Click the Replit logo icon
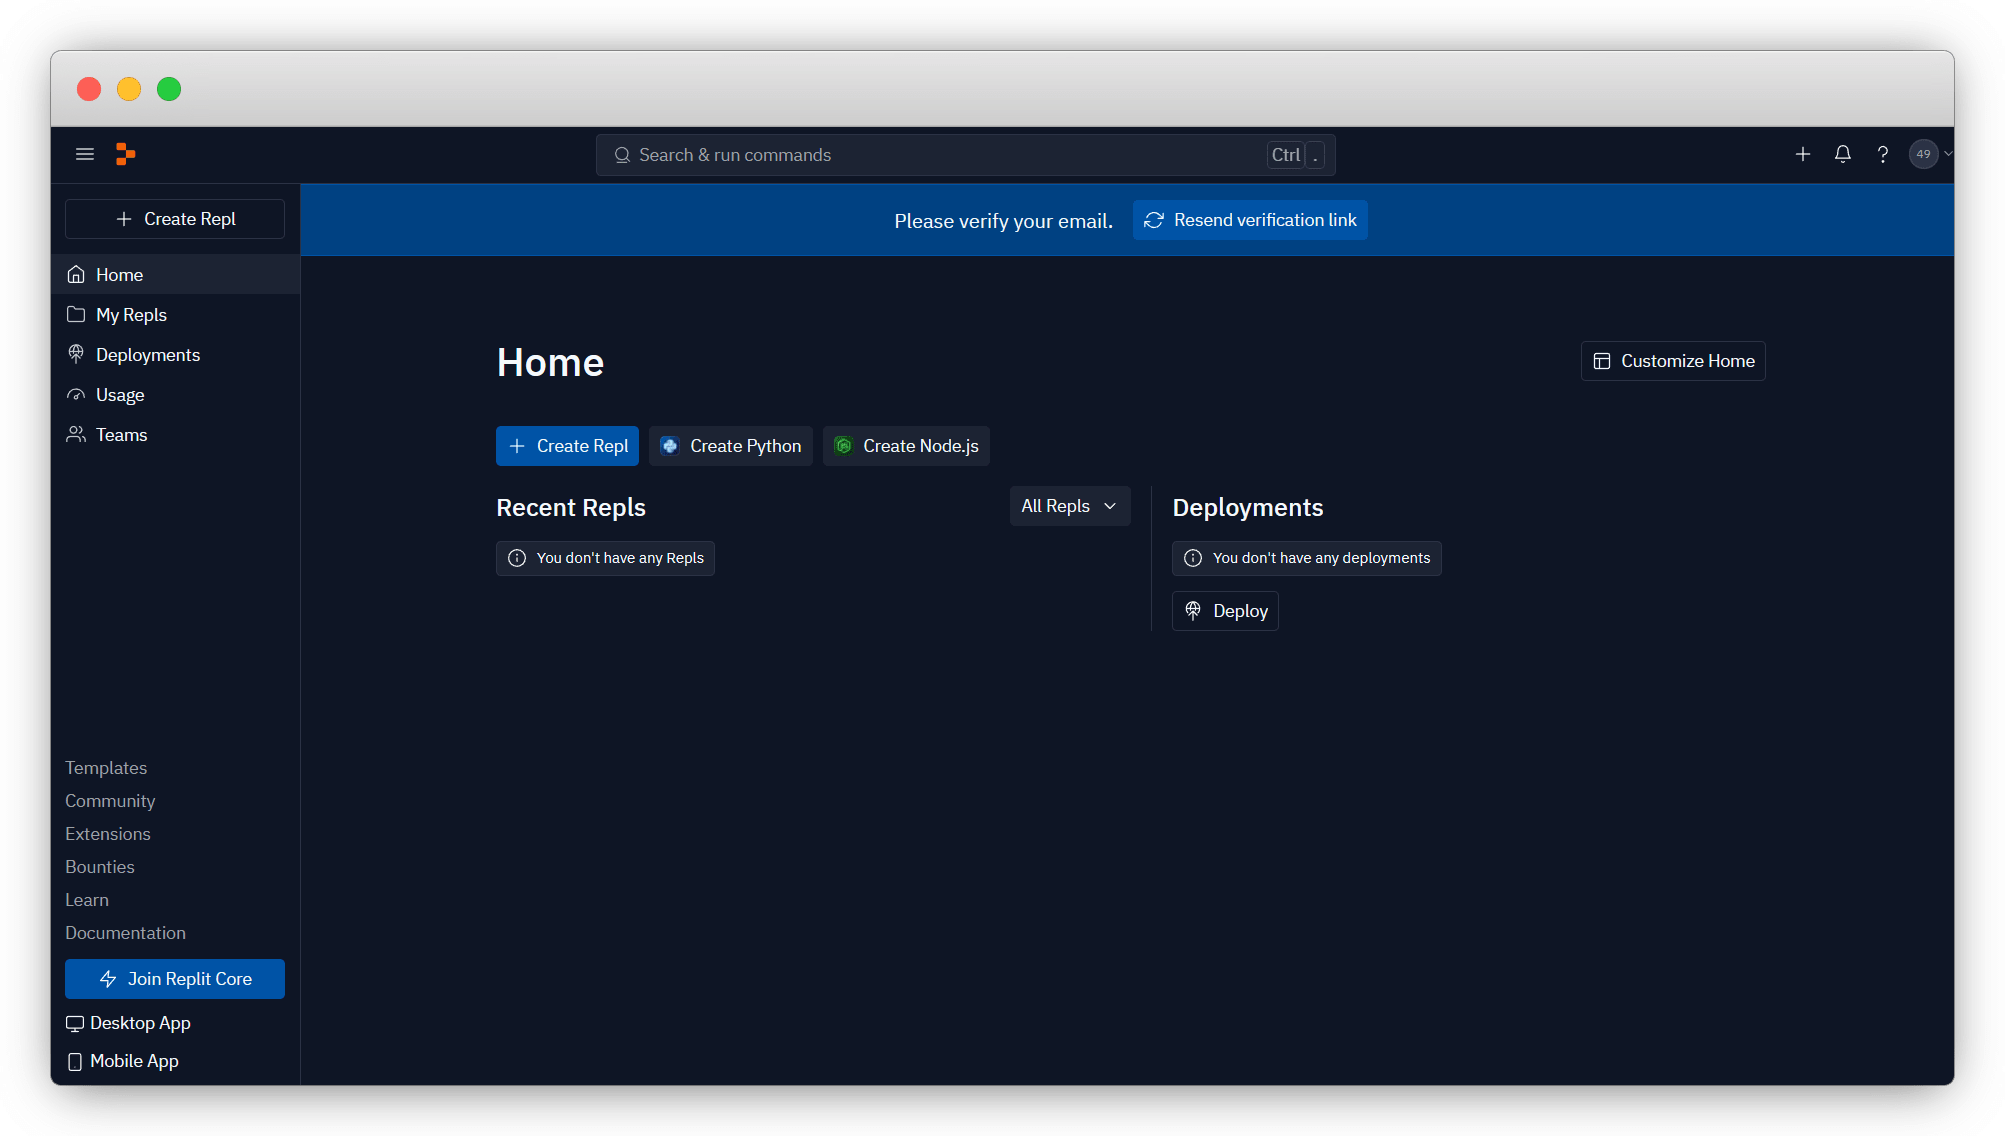Image resolution: width=2005 pixels, height=1136 pixels. point(125,154)
